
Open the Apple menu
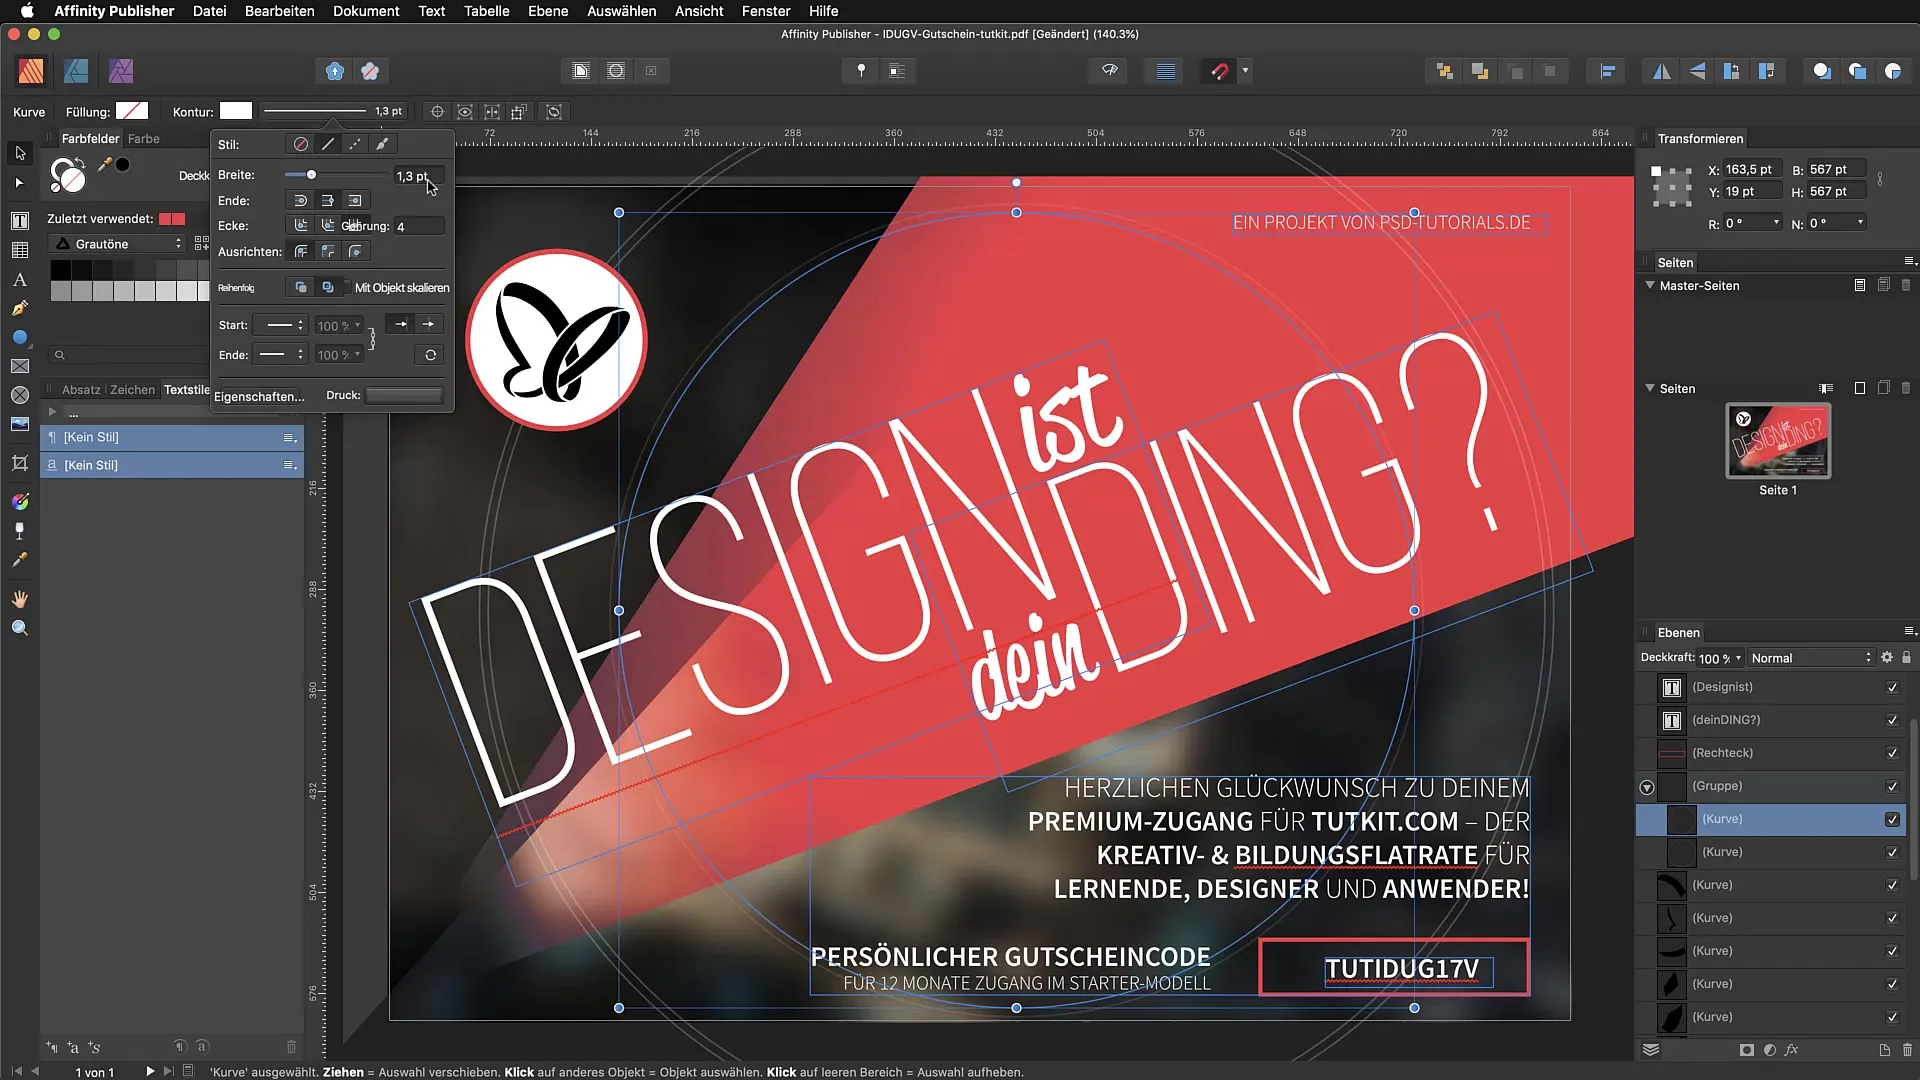pos(27,11)
